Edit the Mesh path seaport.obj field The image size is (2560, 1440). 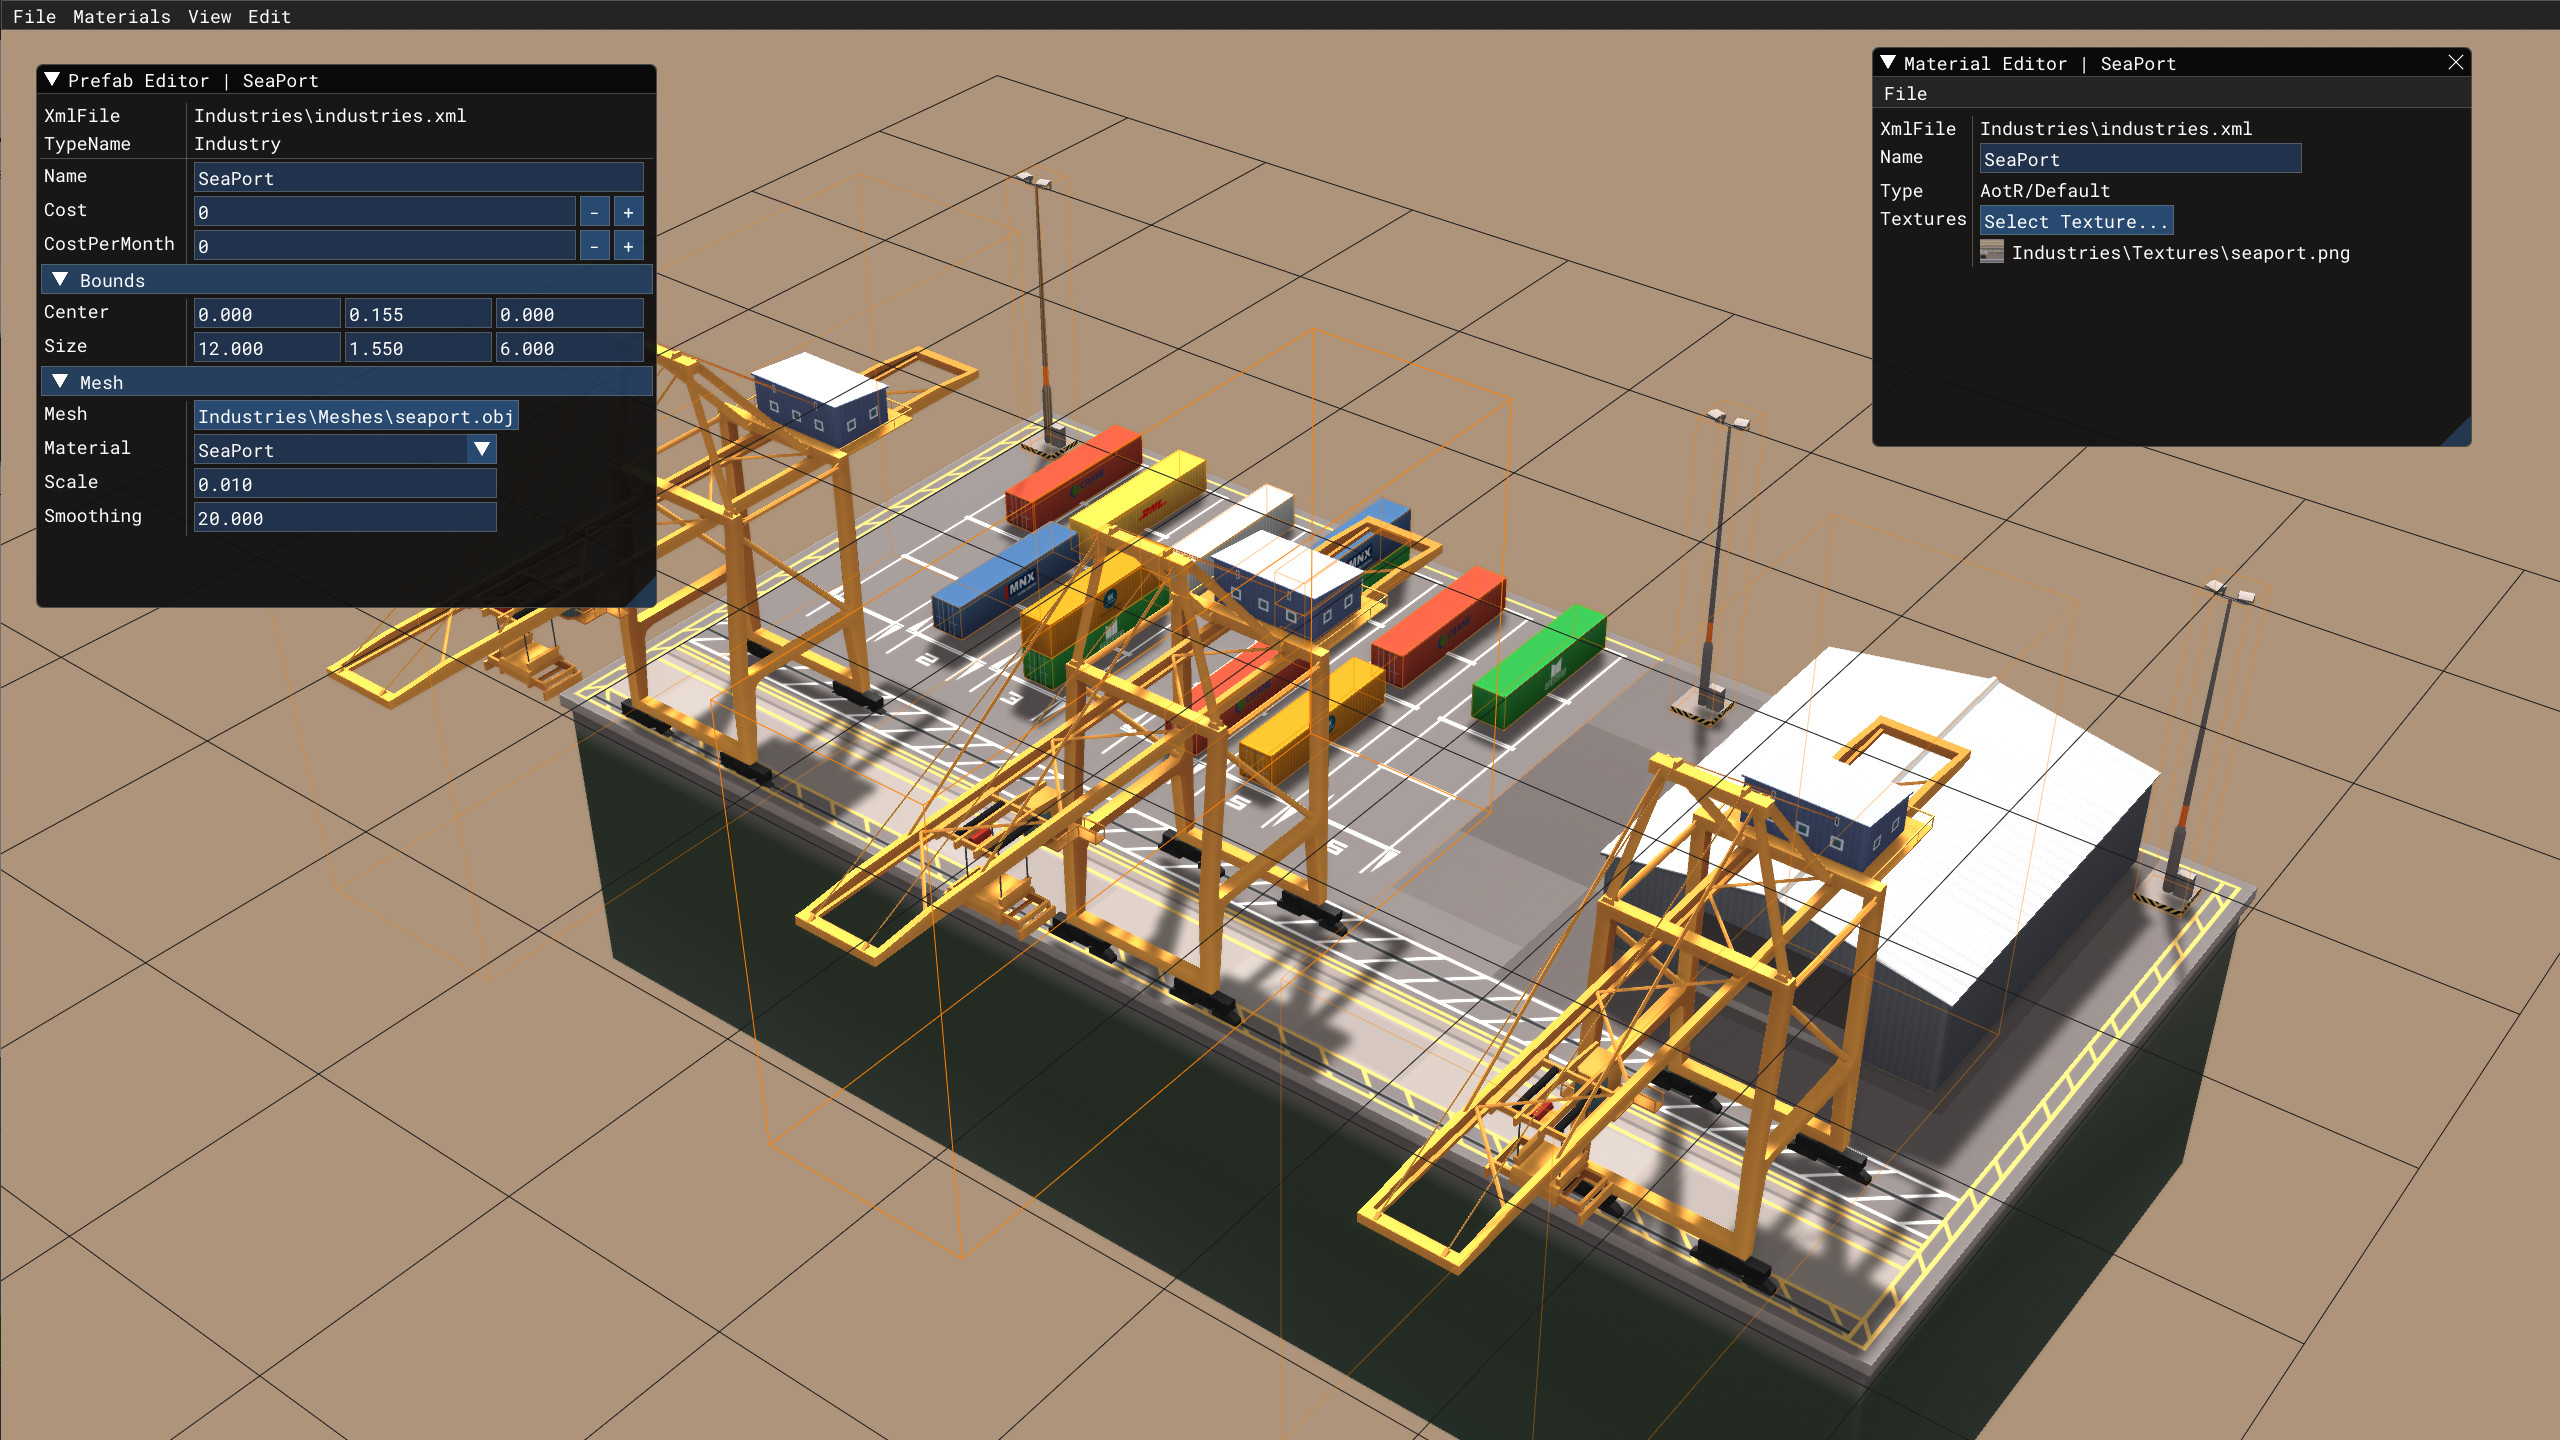356,415
